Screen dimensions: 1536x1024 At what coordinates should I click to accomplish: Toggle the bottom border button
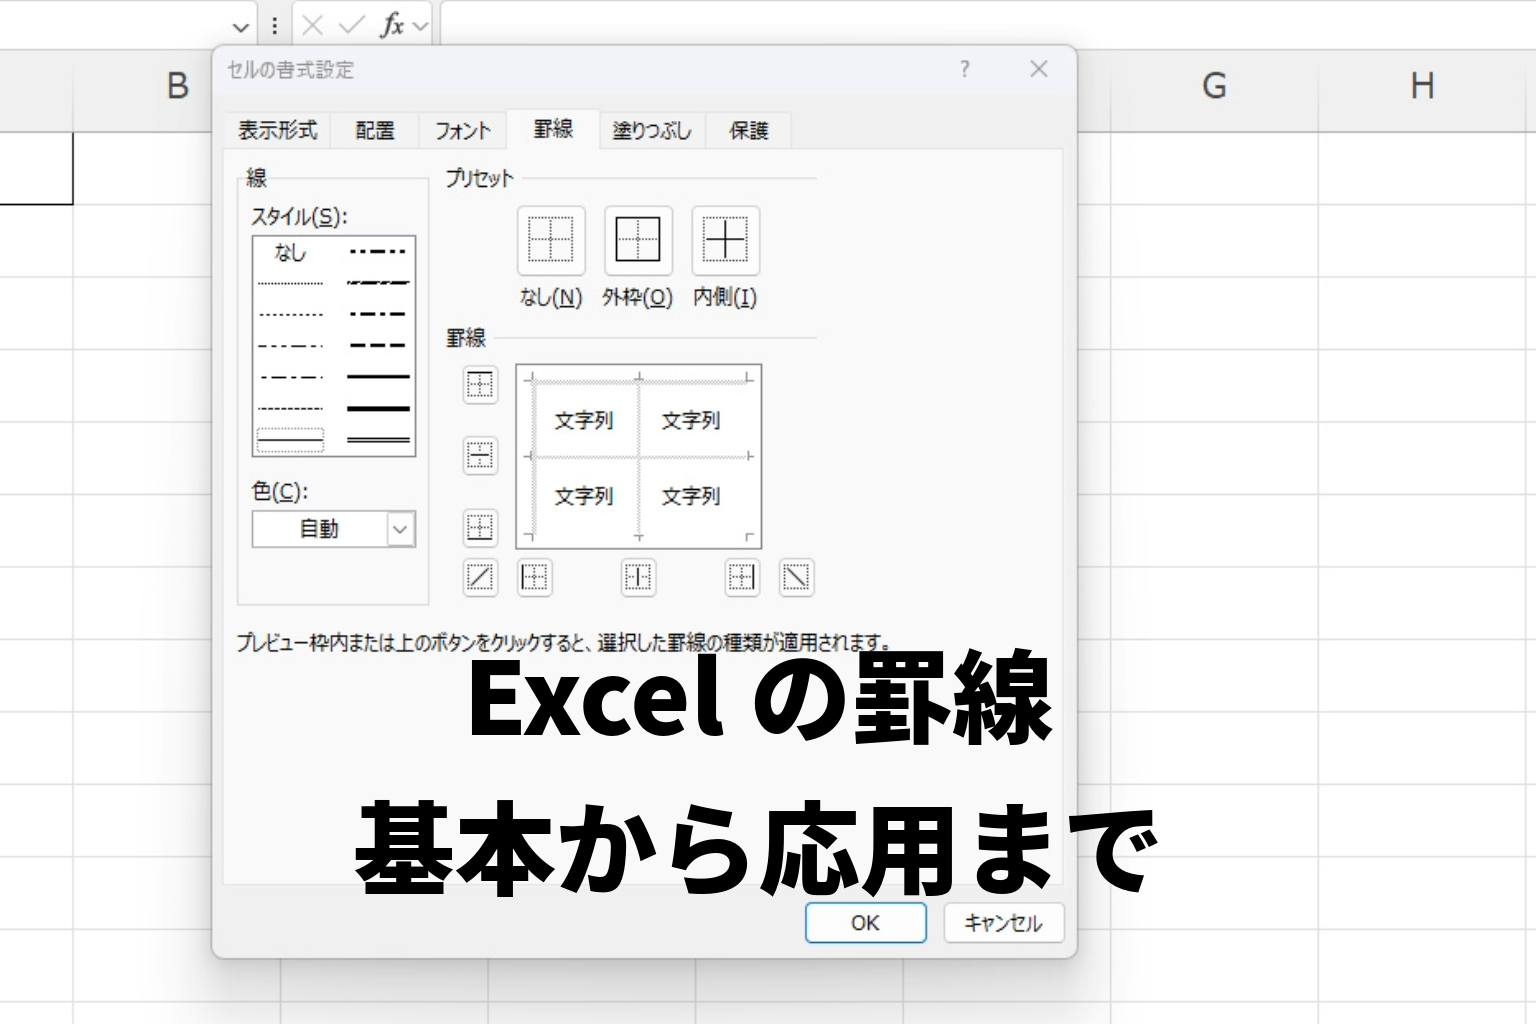pyautogui.click(x=480, y=527)
